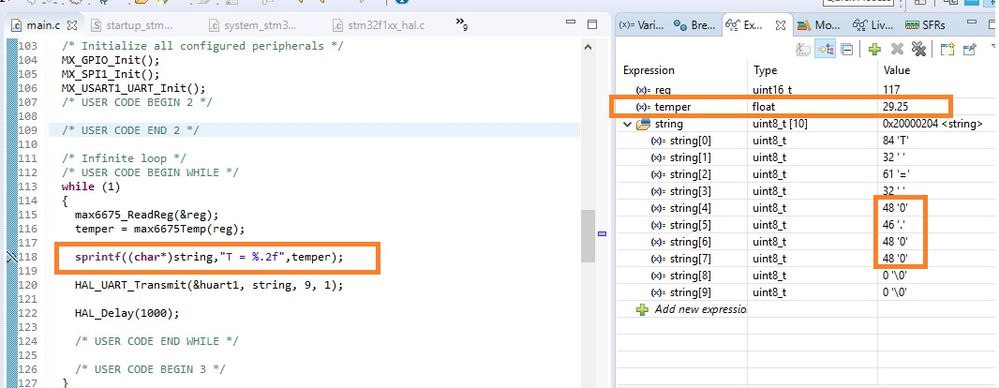Collapse all expressions in the Expressions view
This screenshot has width=999, height=388.
pos(847,49)
